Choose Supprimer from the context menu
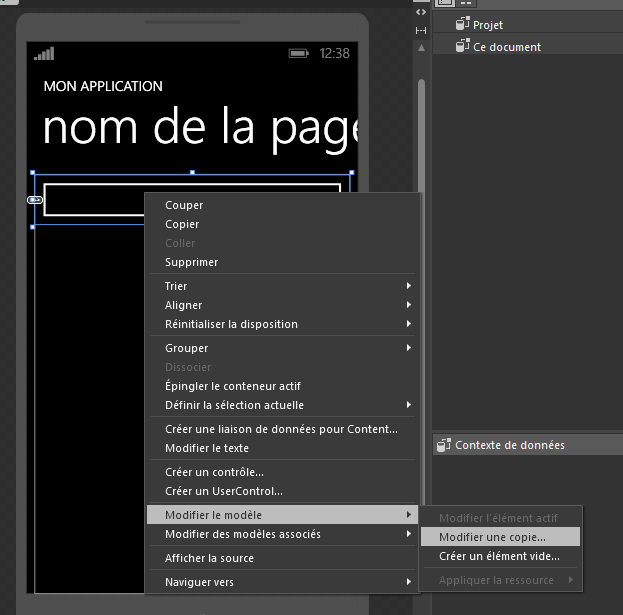 pos(283,262)
